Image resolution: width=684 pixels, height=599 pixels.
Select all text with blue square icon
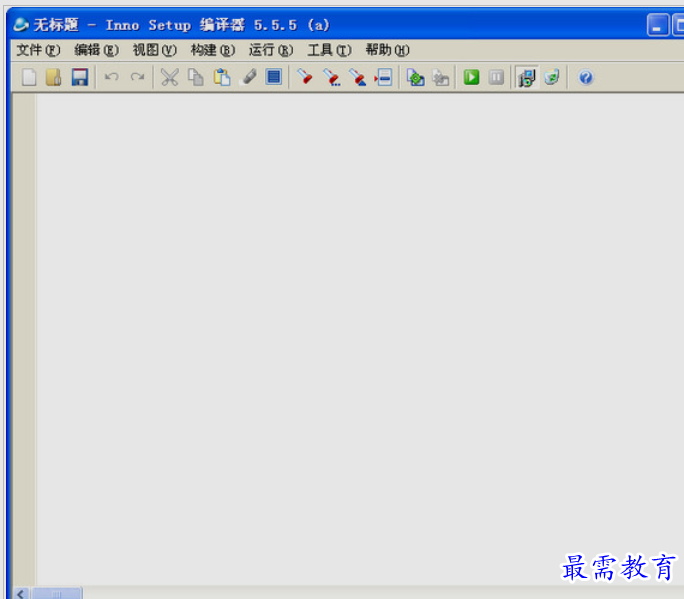coord(274,78)
